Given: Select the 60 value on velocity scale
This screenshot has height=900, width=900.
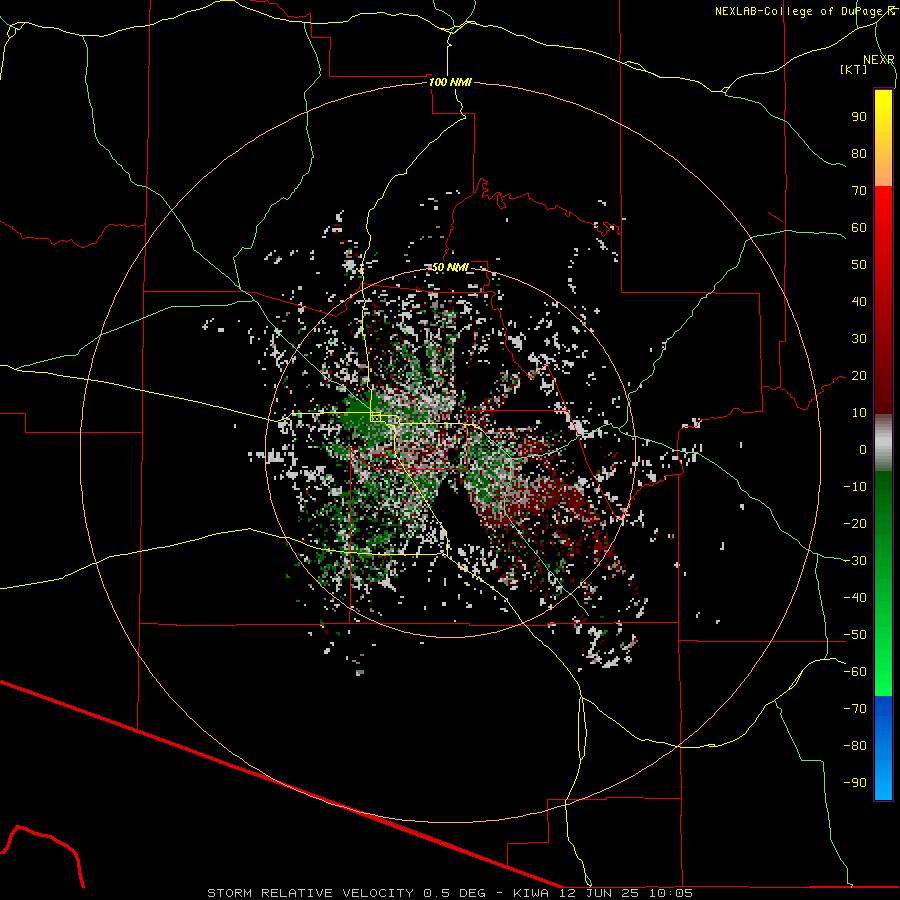Looking at the screenshot, I should pos(859,227).
